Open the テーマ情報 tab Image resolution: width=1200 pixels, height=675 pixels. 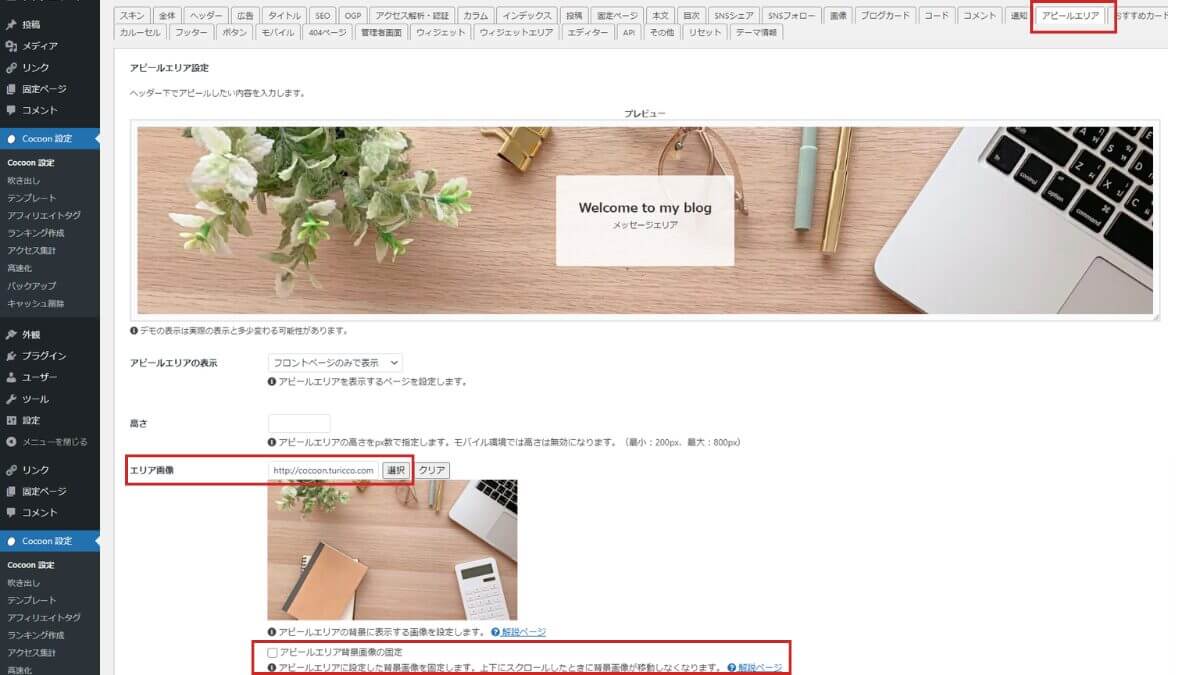757,33
